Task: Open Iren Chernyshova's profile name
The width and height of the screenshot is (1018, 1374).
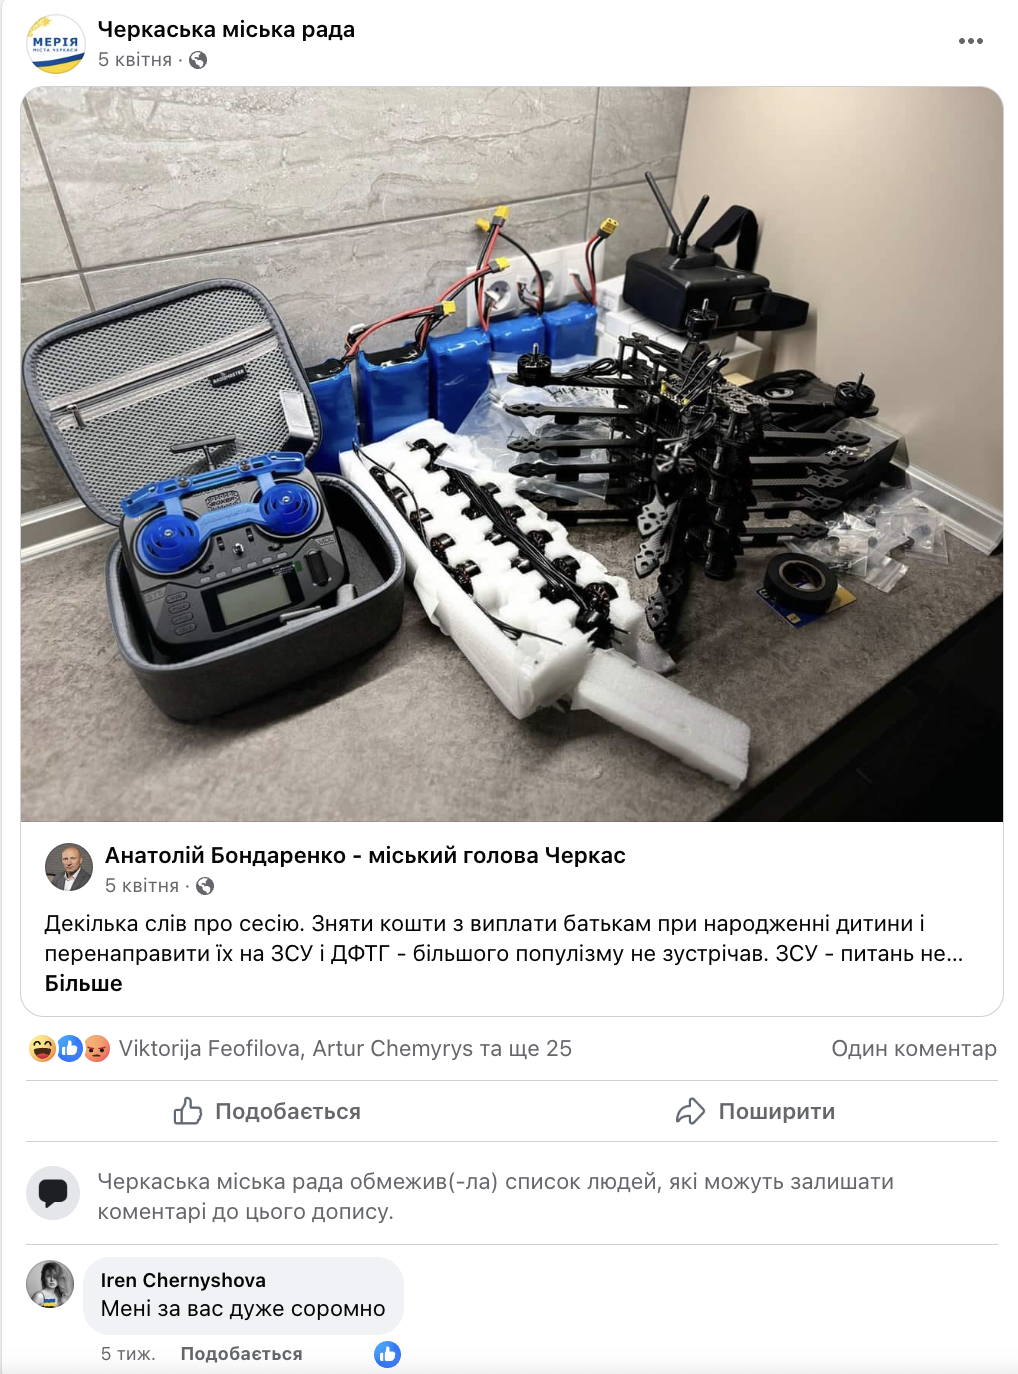Action: [183, 1280]
